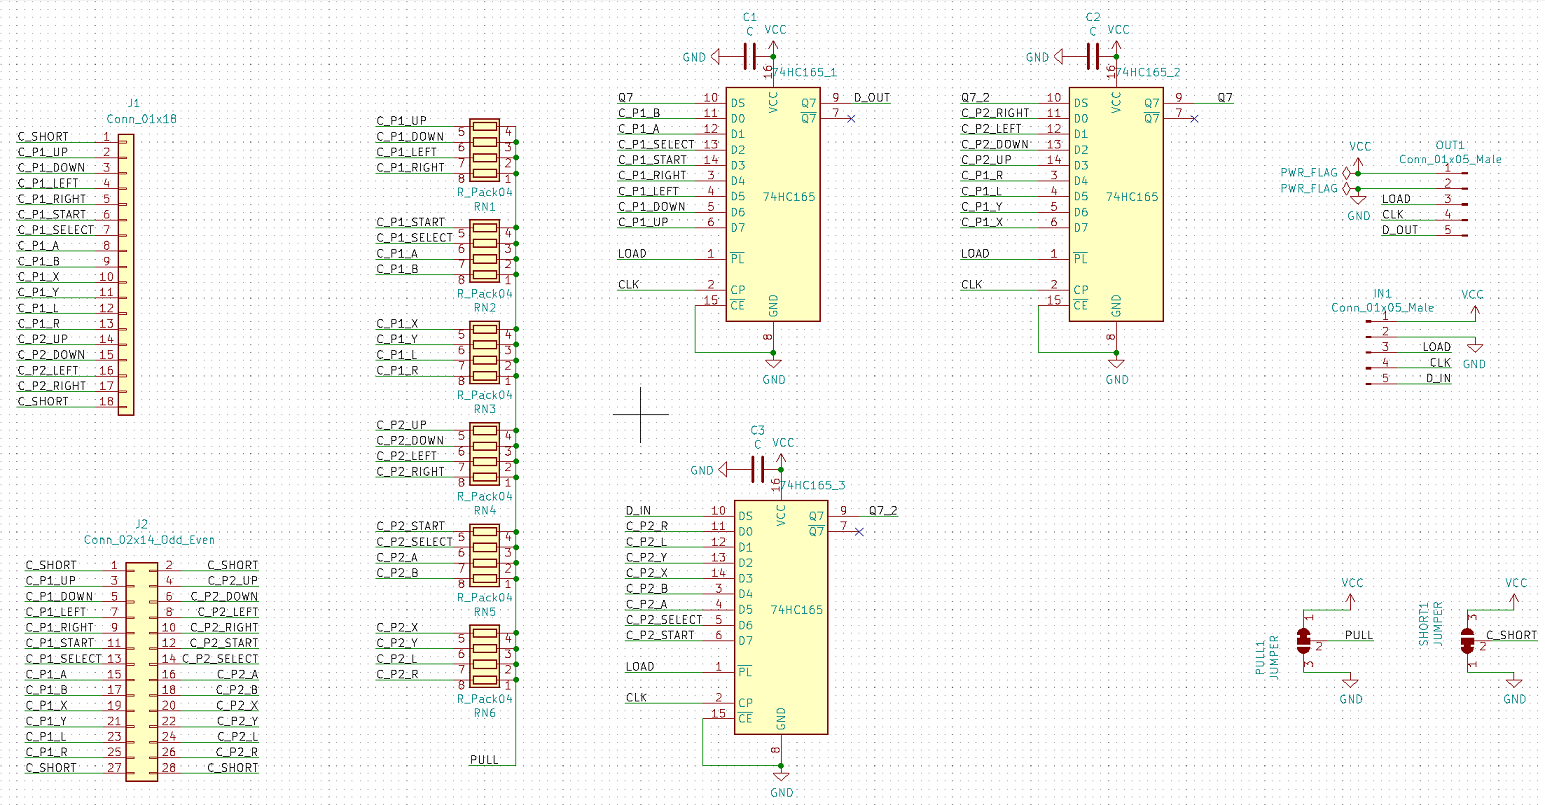Click PULL label below the resistor pack bus
This screenshot has width=1545, height=805.
(484, 760)
